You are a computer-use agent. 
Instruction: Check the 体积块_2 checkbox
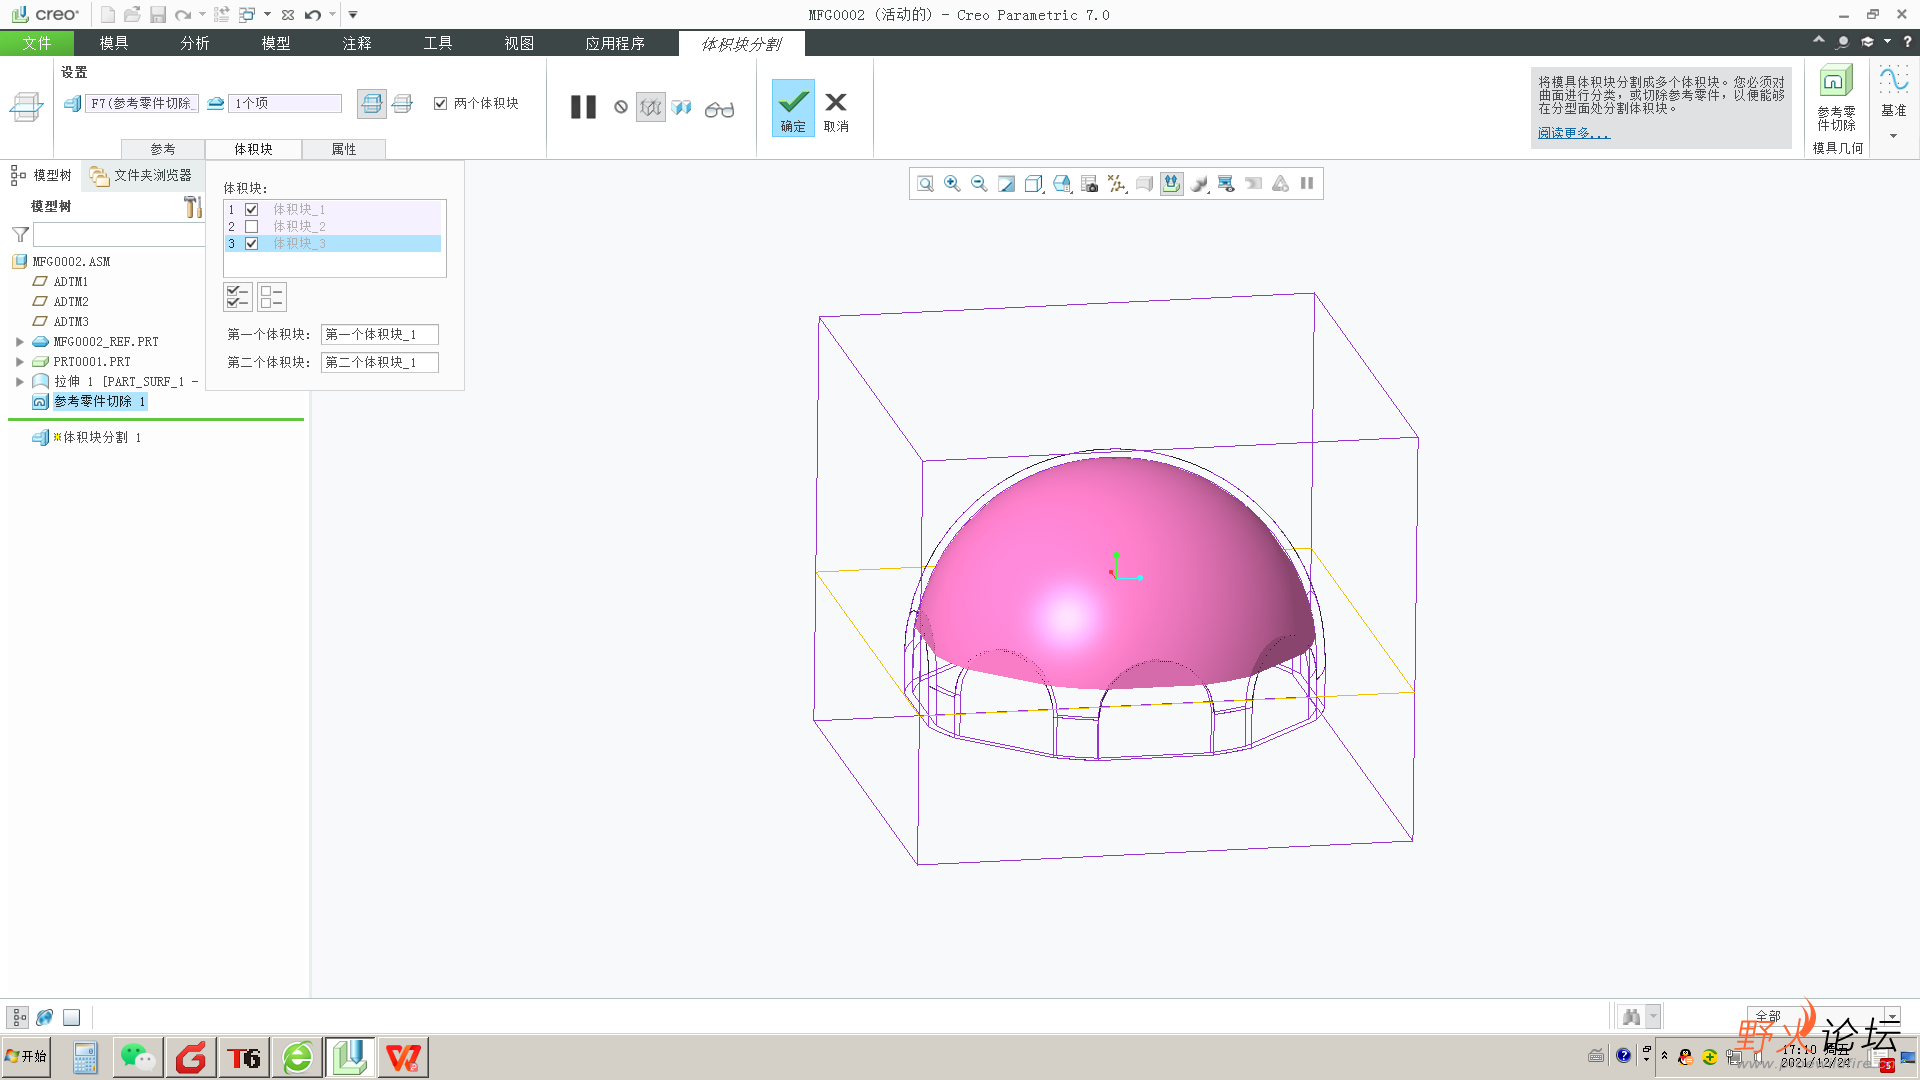(252, 227)
